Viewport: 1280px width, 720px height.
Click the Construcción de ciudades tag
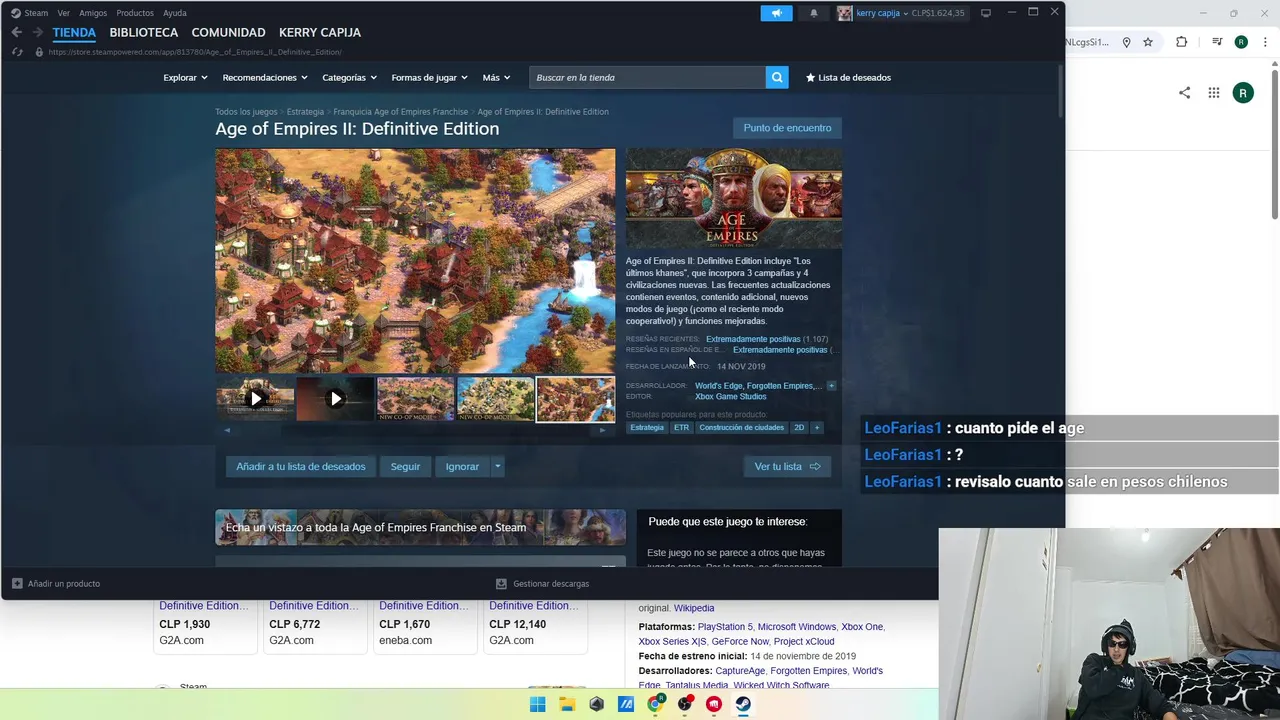tap(741, 427)
